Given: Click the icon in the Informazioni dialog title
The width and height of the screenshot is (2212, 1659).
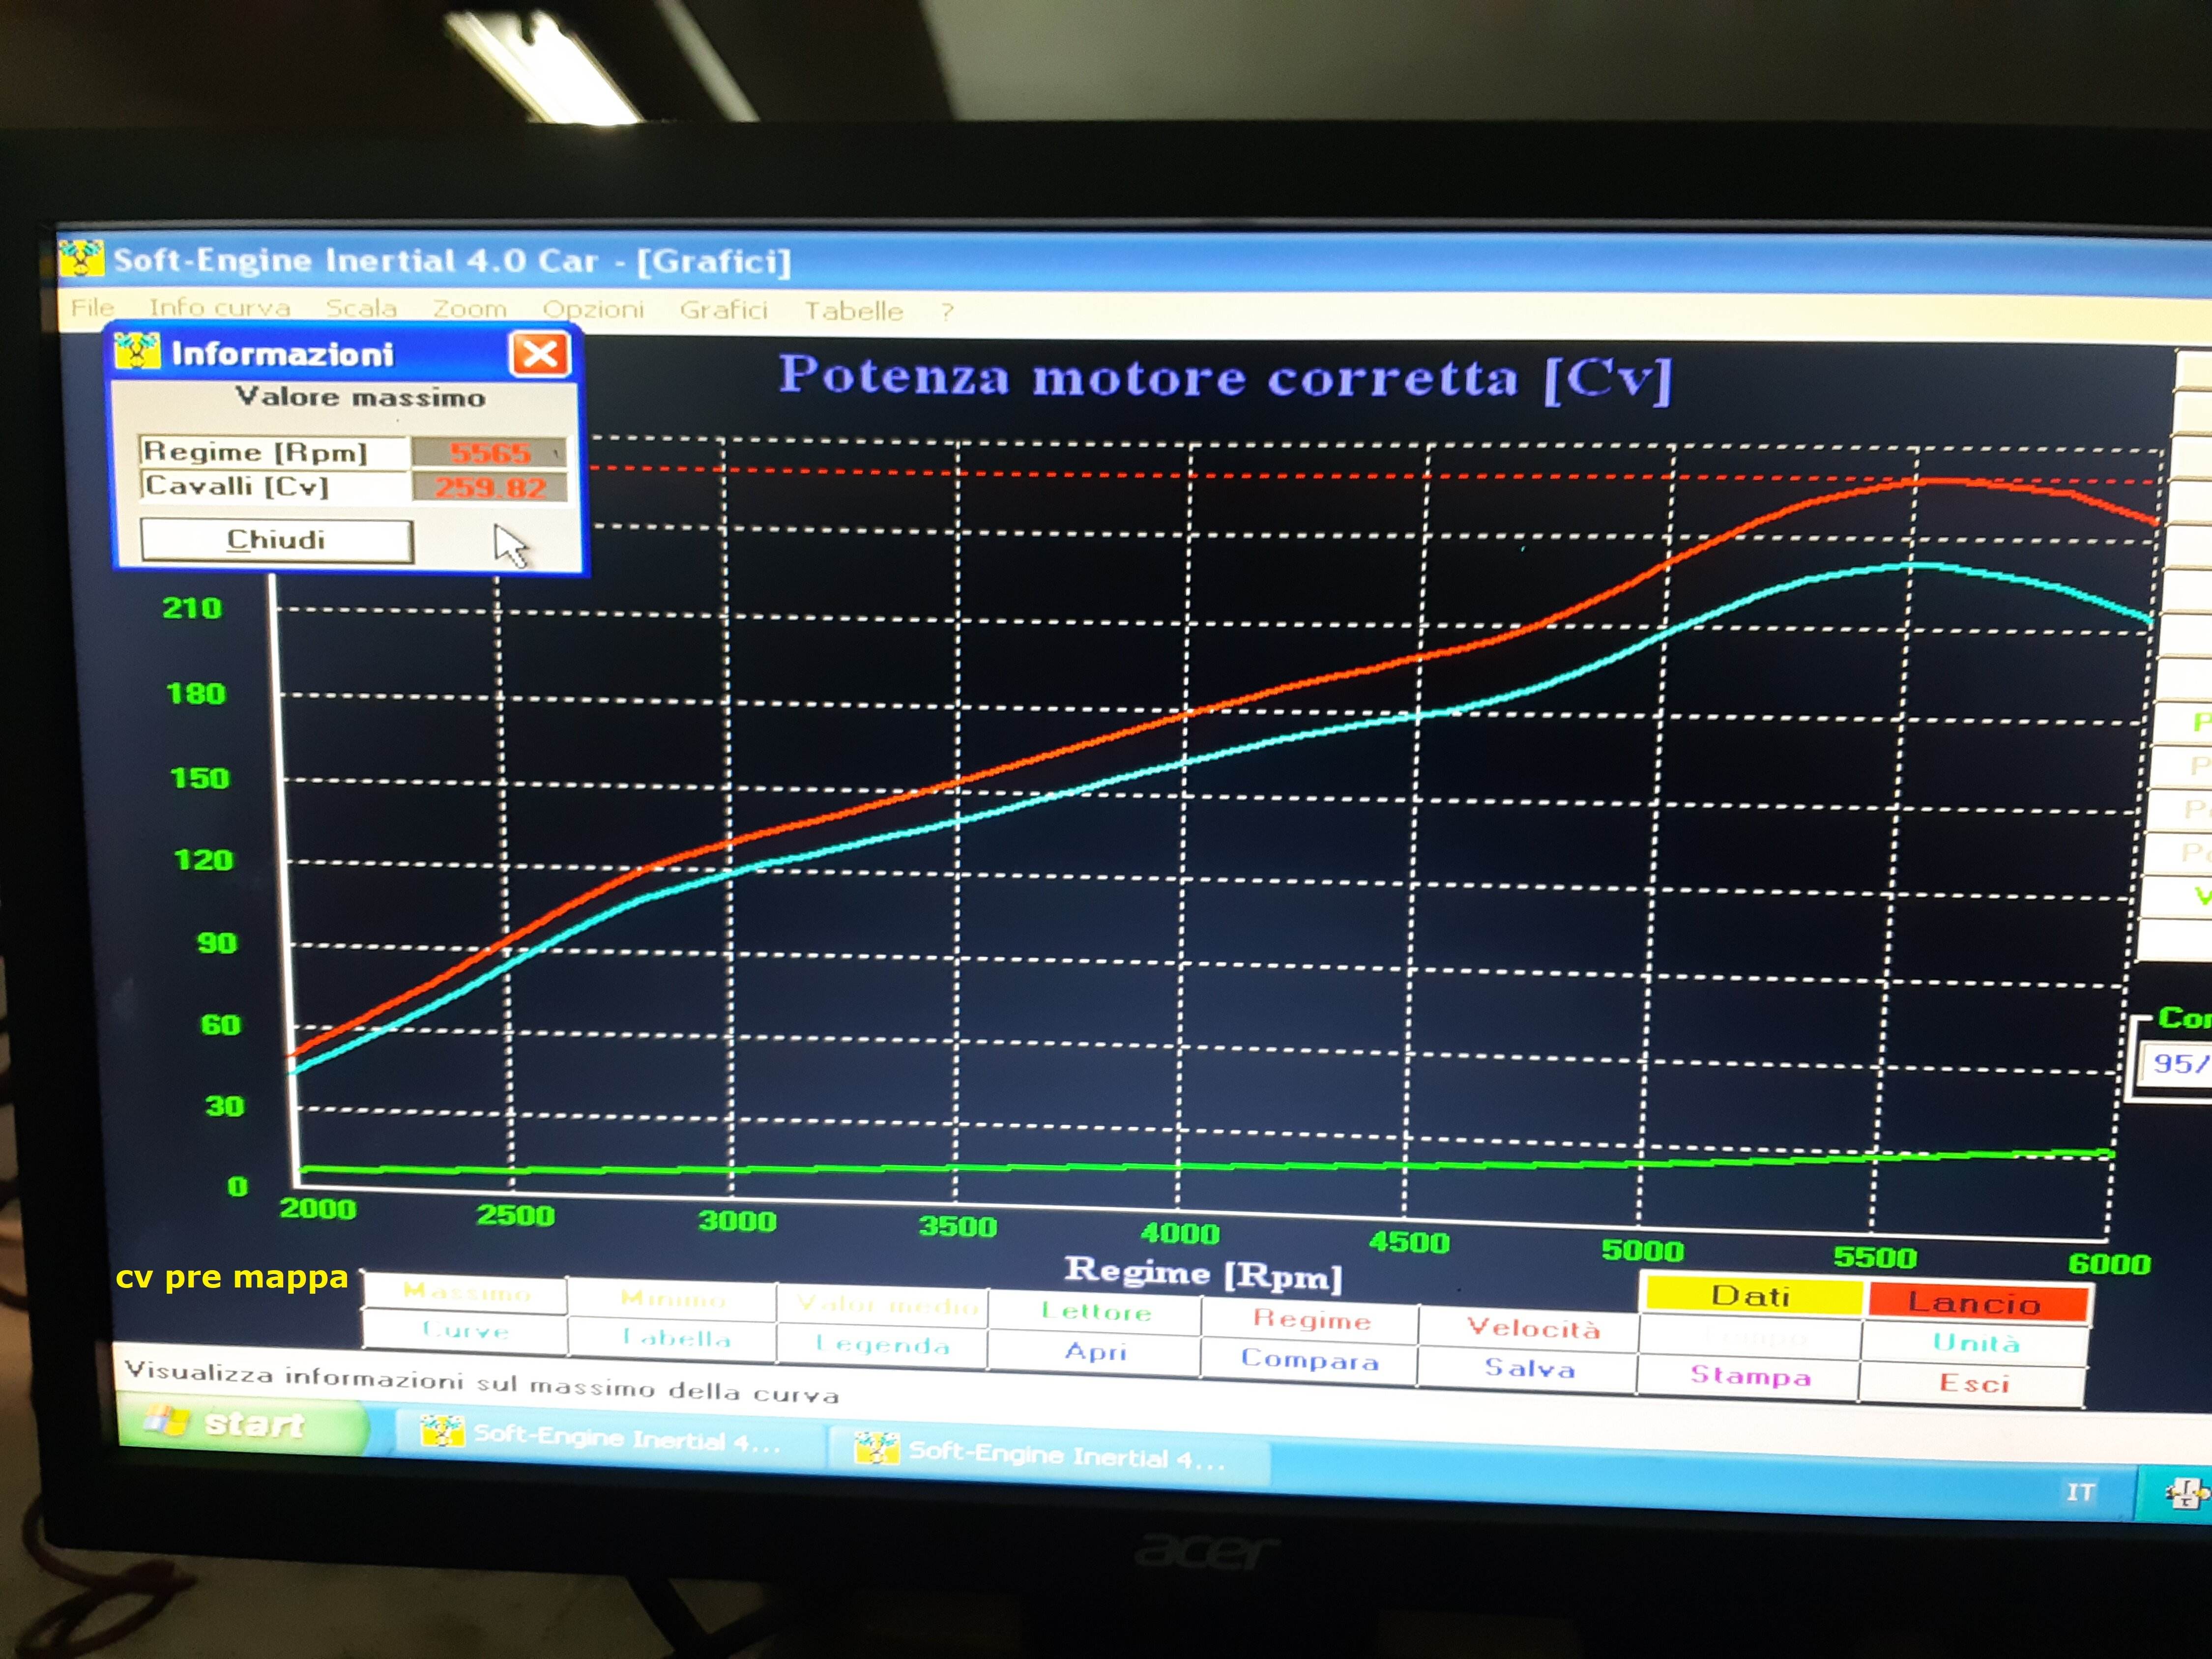Looking at the screenshot, I should pyautogui.click(x=137, y=351).
